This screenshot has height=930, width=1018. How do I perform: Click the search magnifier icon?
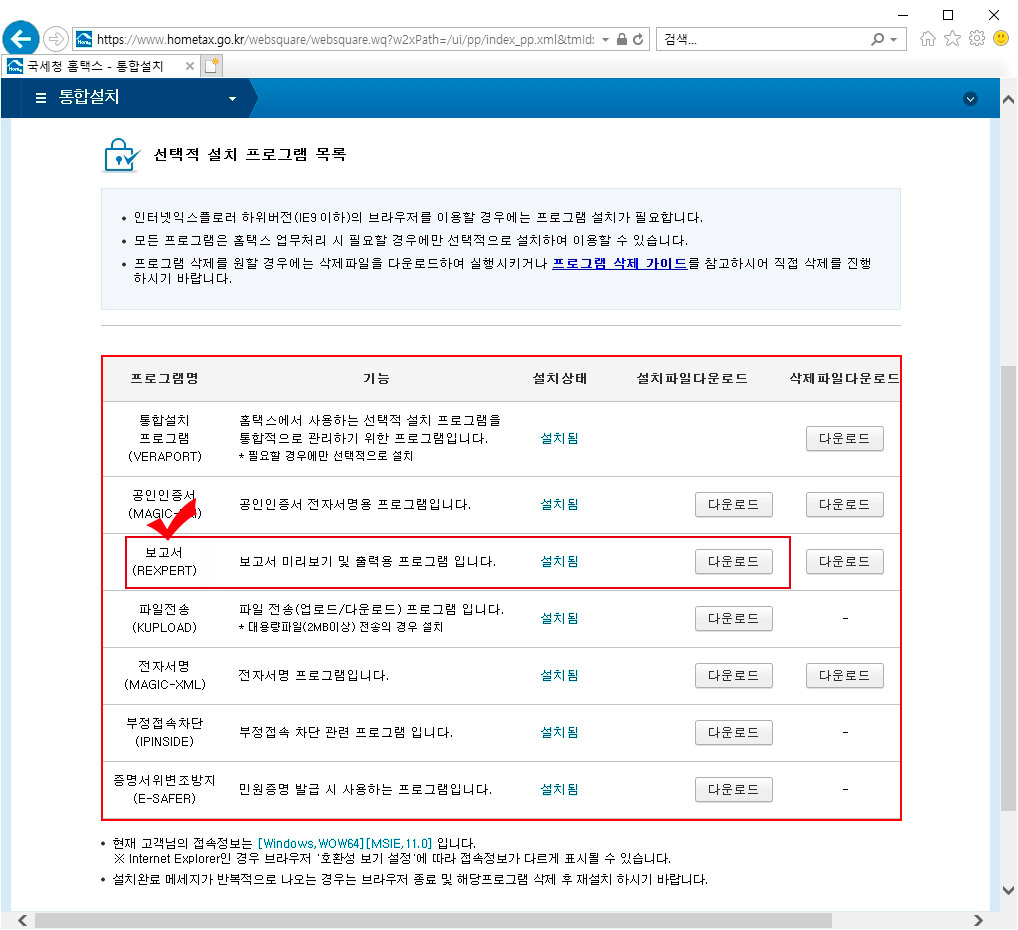pyautogui.click(x=878, y=38)
